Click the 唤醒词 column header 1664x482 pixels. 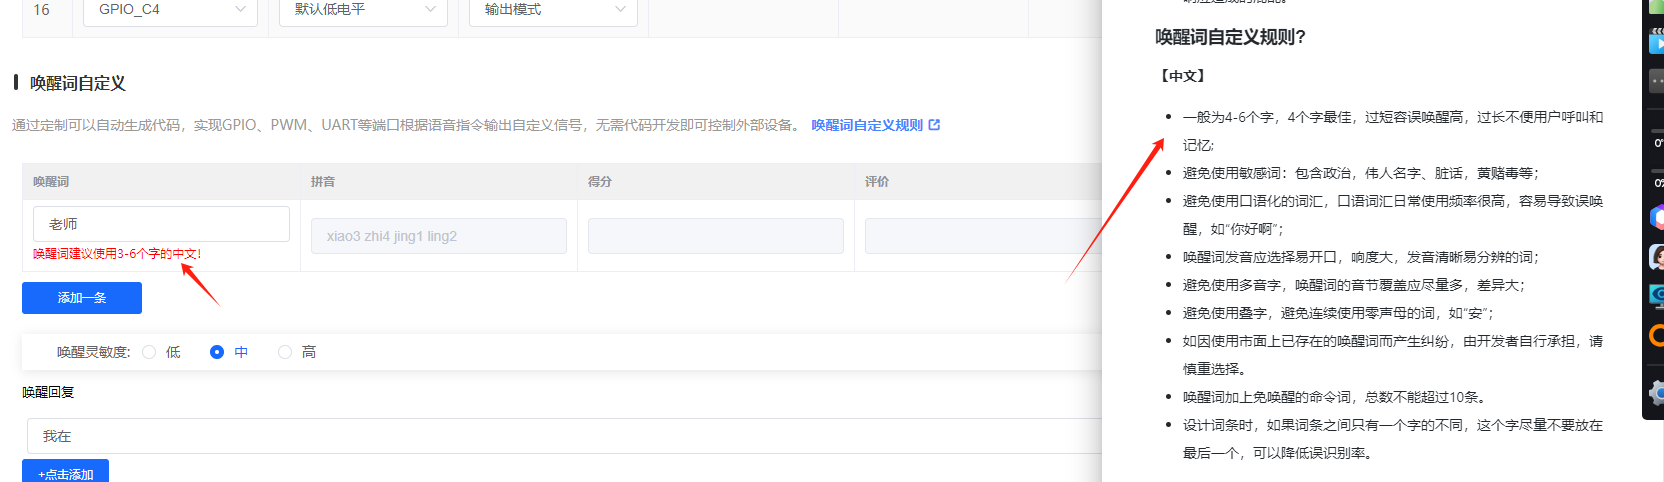point(51,182)
